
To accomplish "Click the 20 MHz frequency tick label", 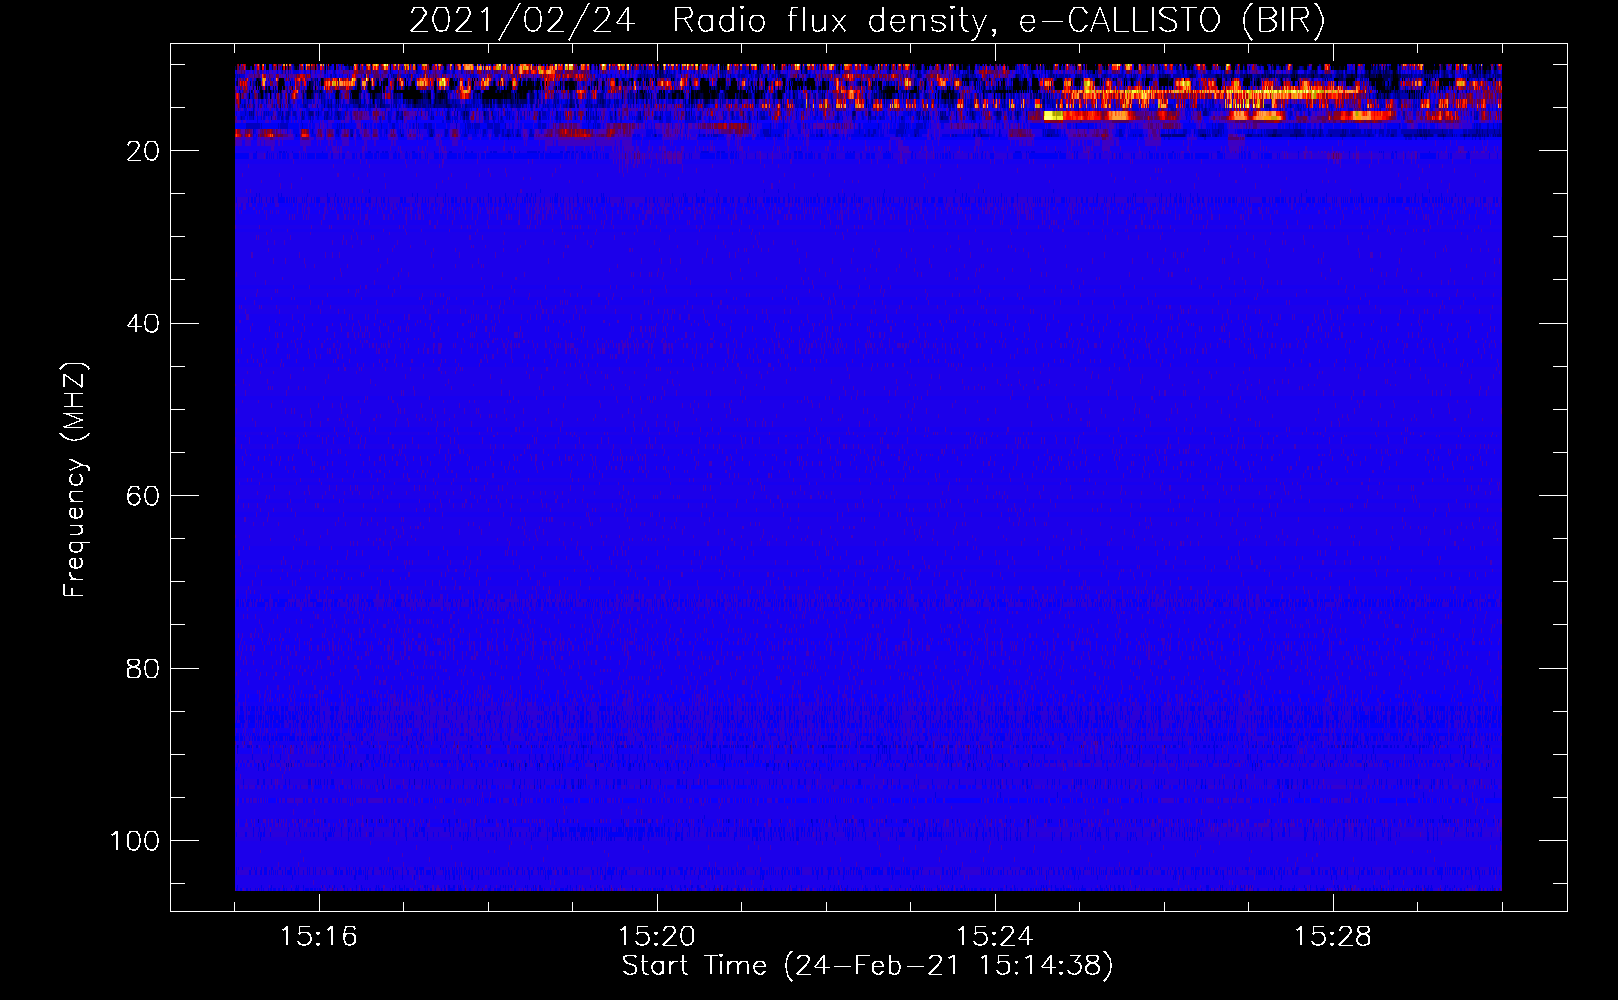I will 143,151.
